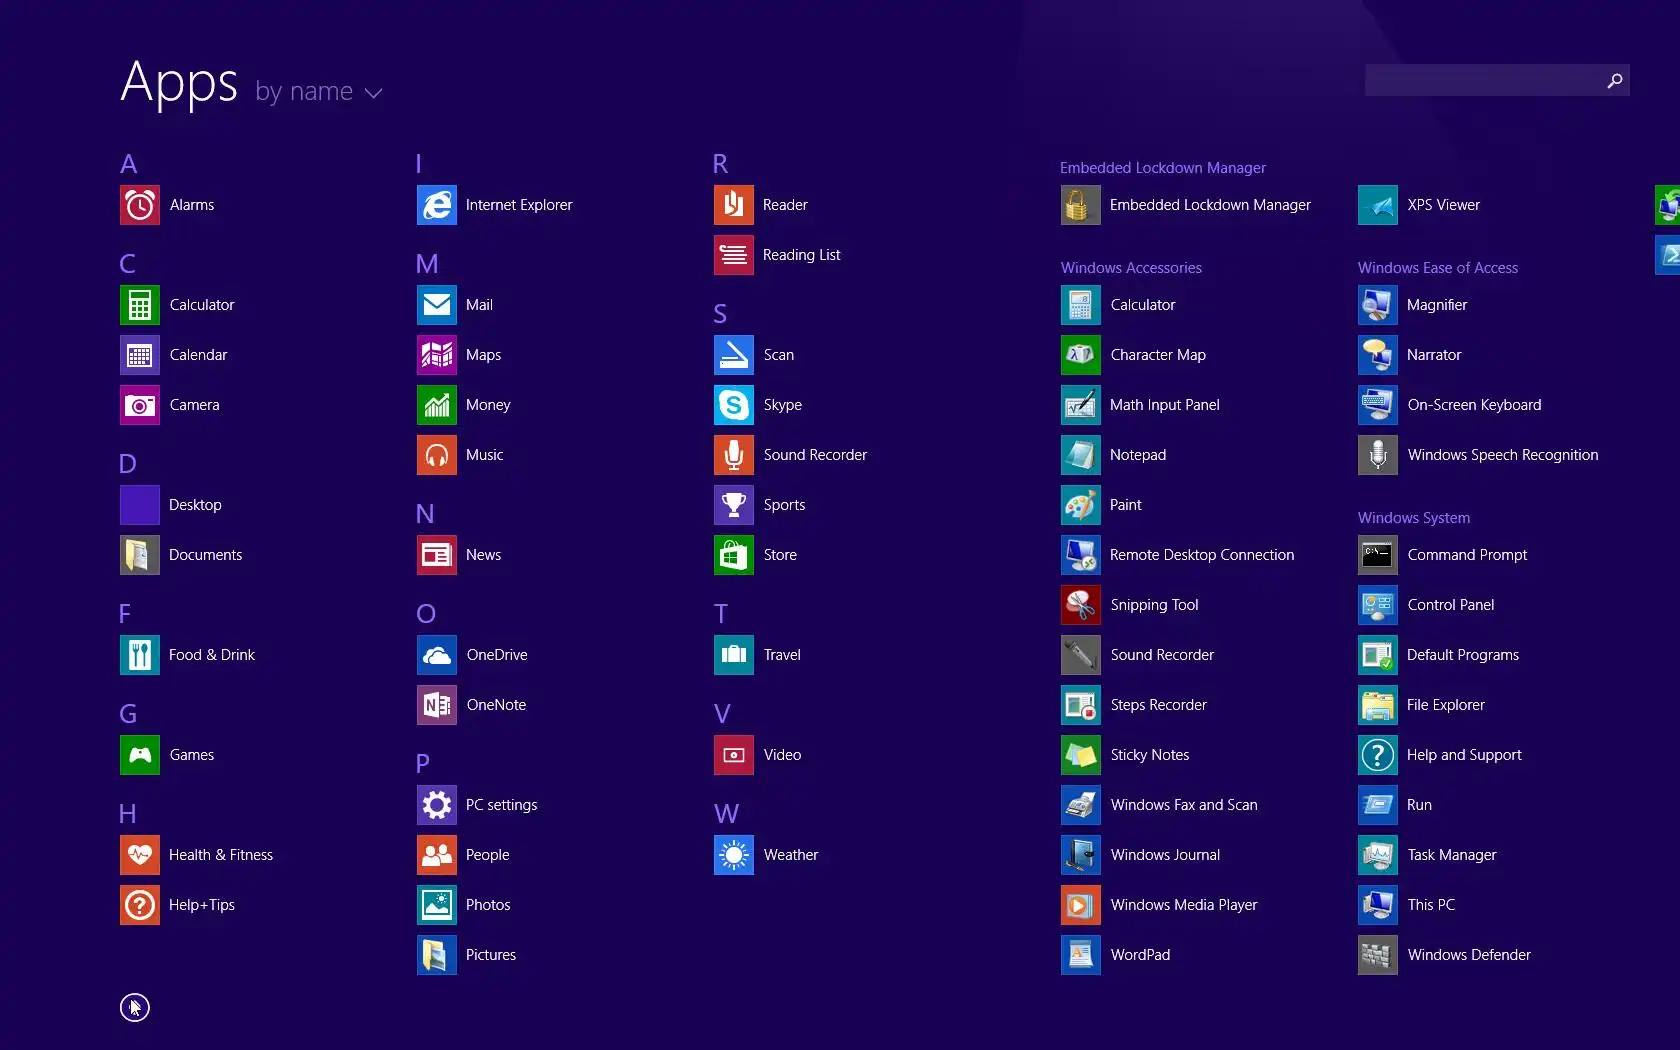Open the Internet Explorer icon
The image size is (1680, 1050).
point(437,205)
